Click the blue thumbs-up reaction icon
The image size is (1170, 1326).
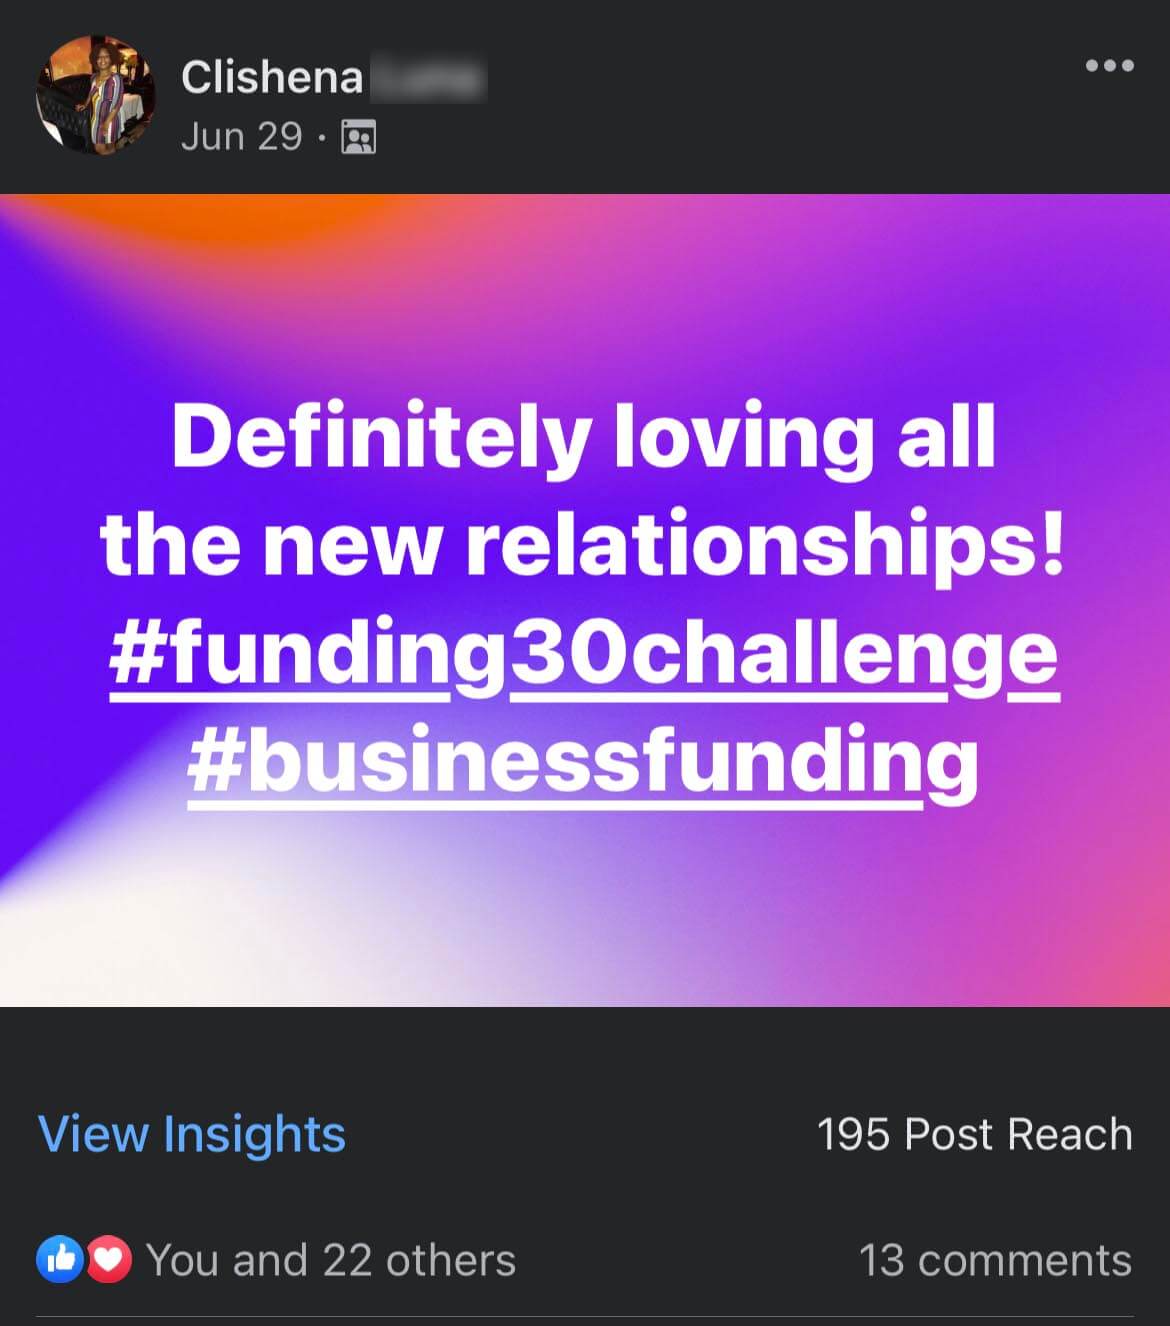coord(60,1260)
